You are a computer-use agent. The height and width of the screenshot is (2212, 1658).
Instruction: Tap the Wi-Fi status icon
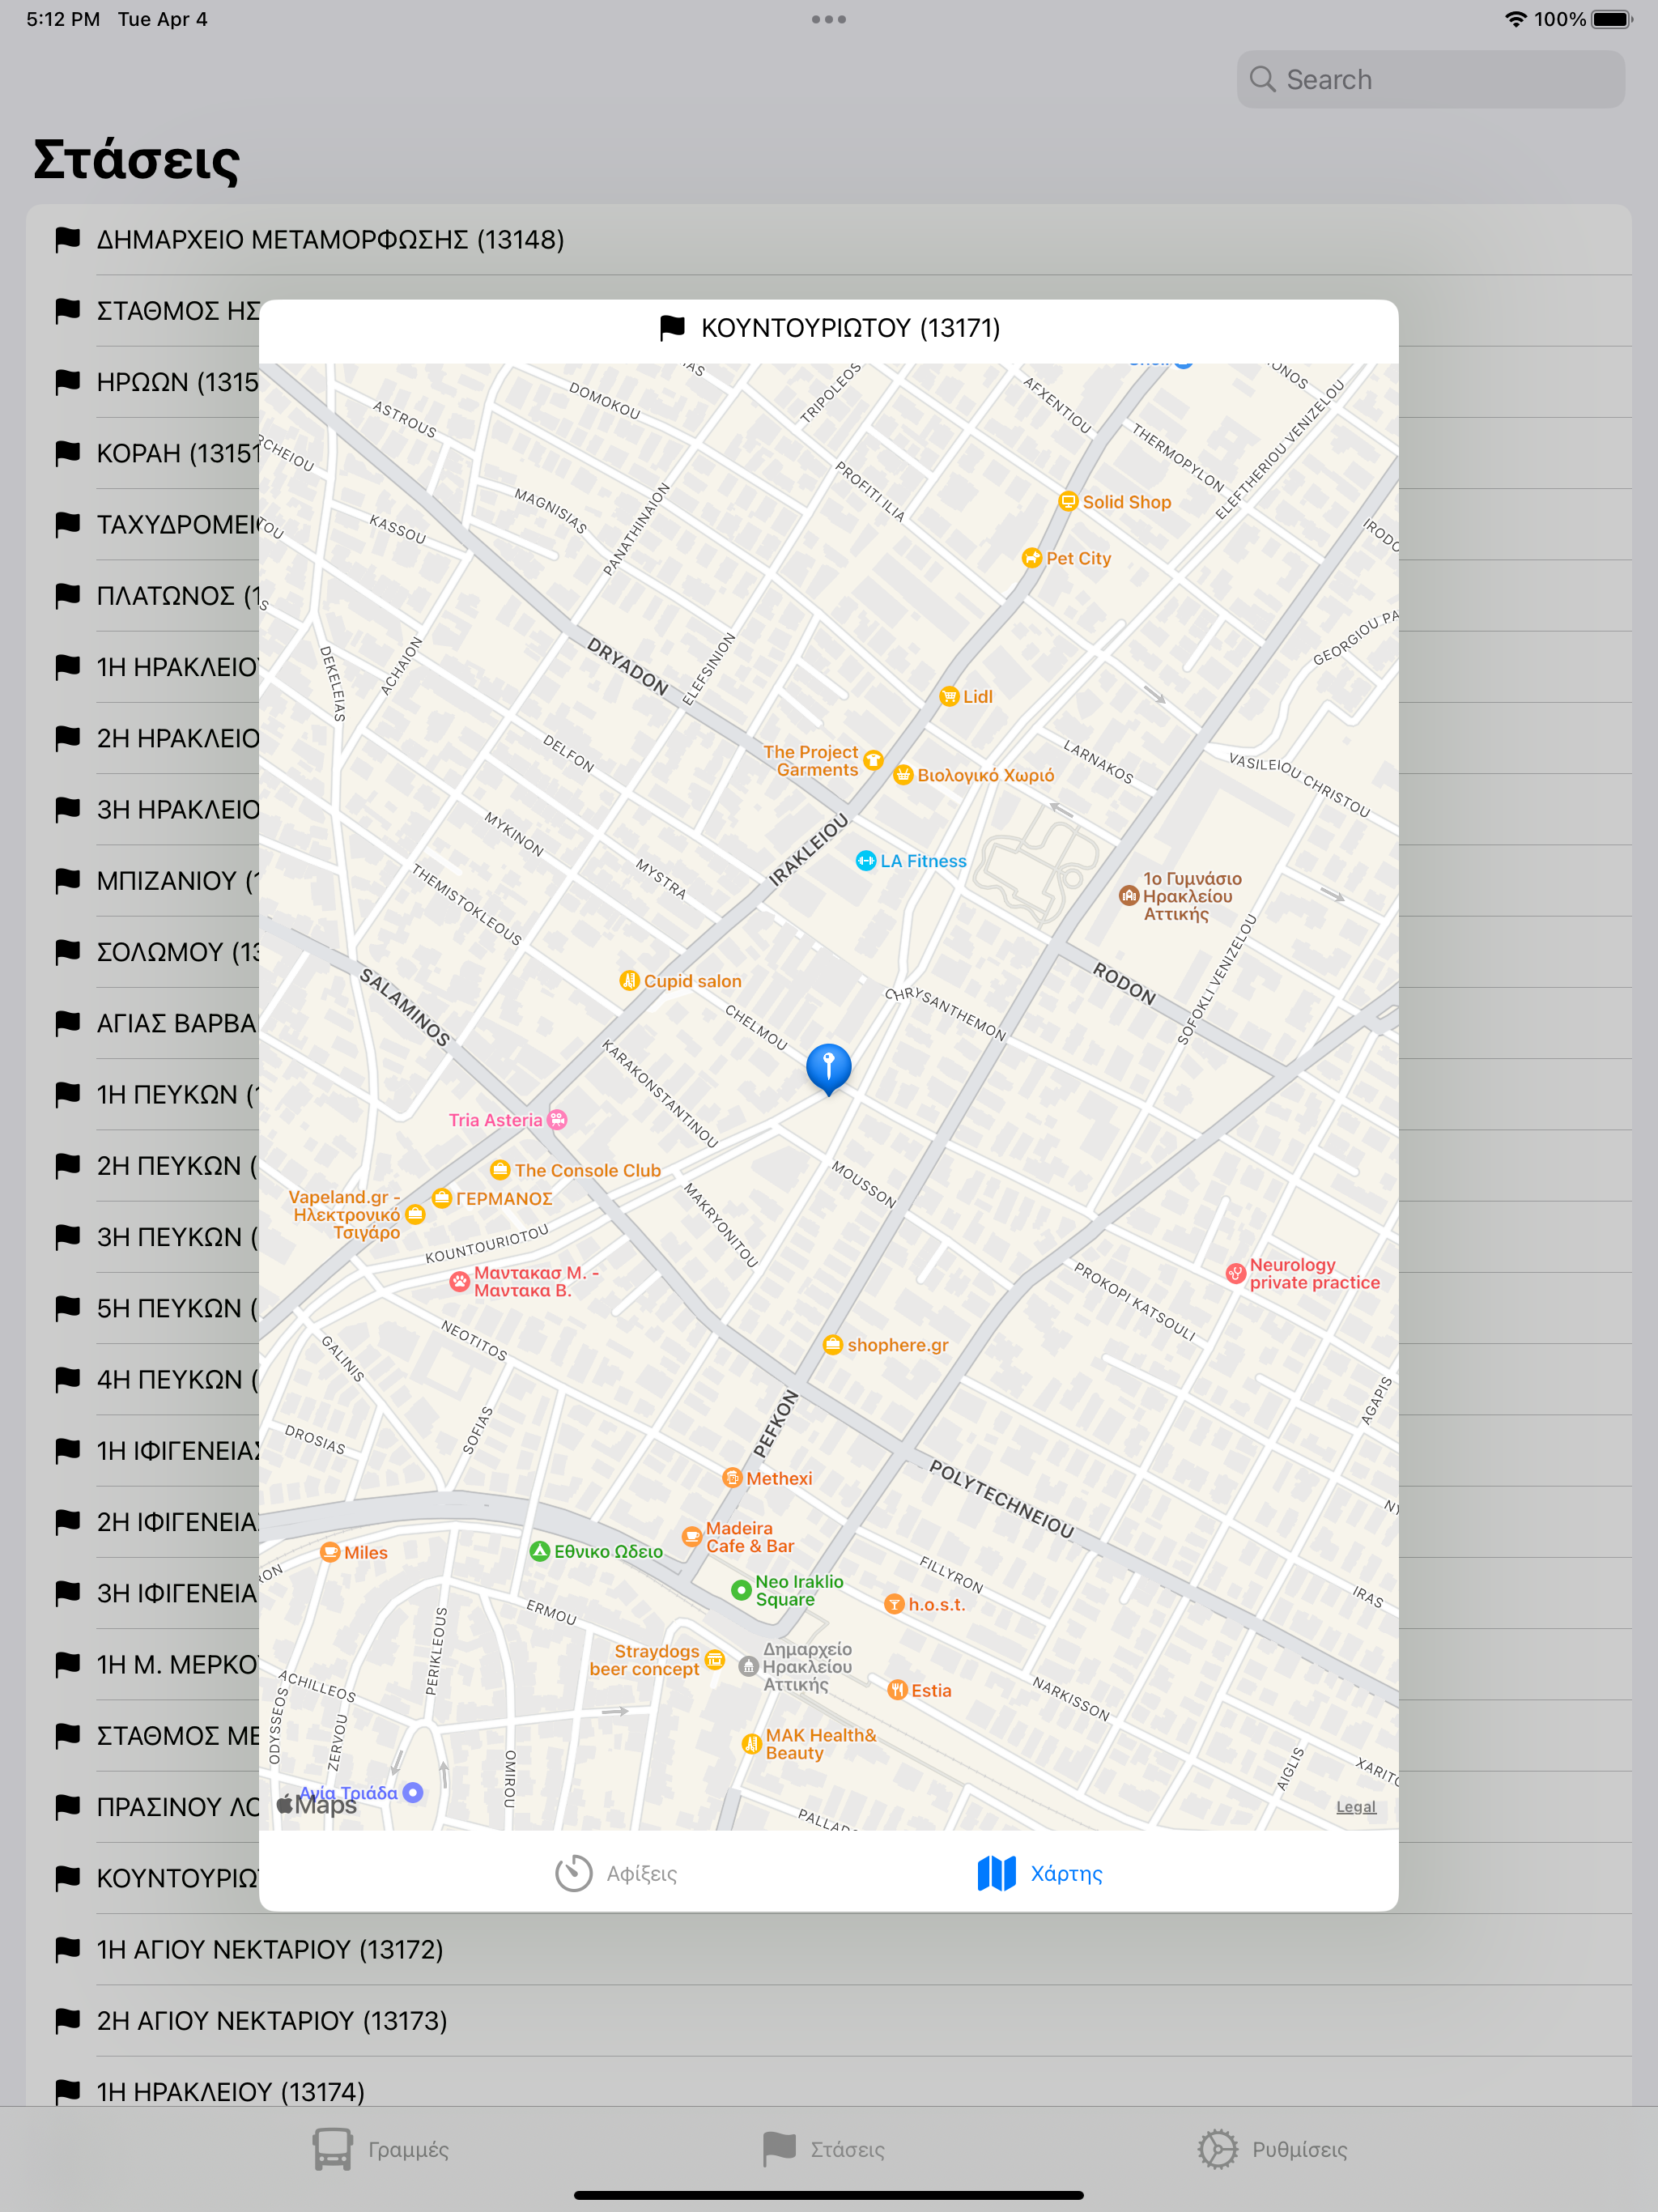pyautogui.click(x=1516, y=19)
